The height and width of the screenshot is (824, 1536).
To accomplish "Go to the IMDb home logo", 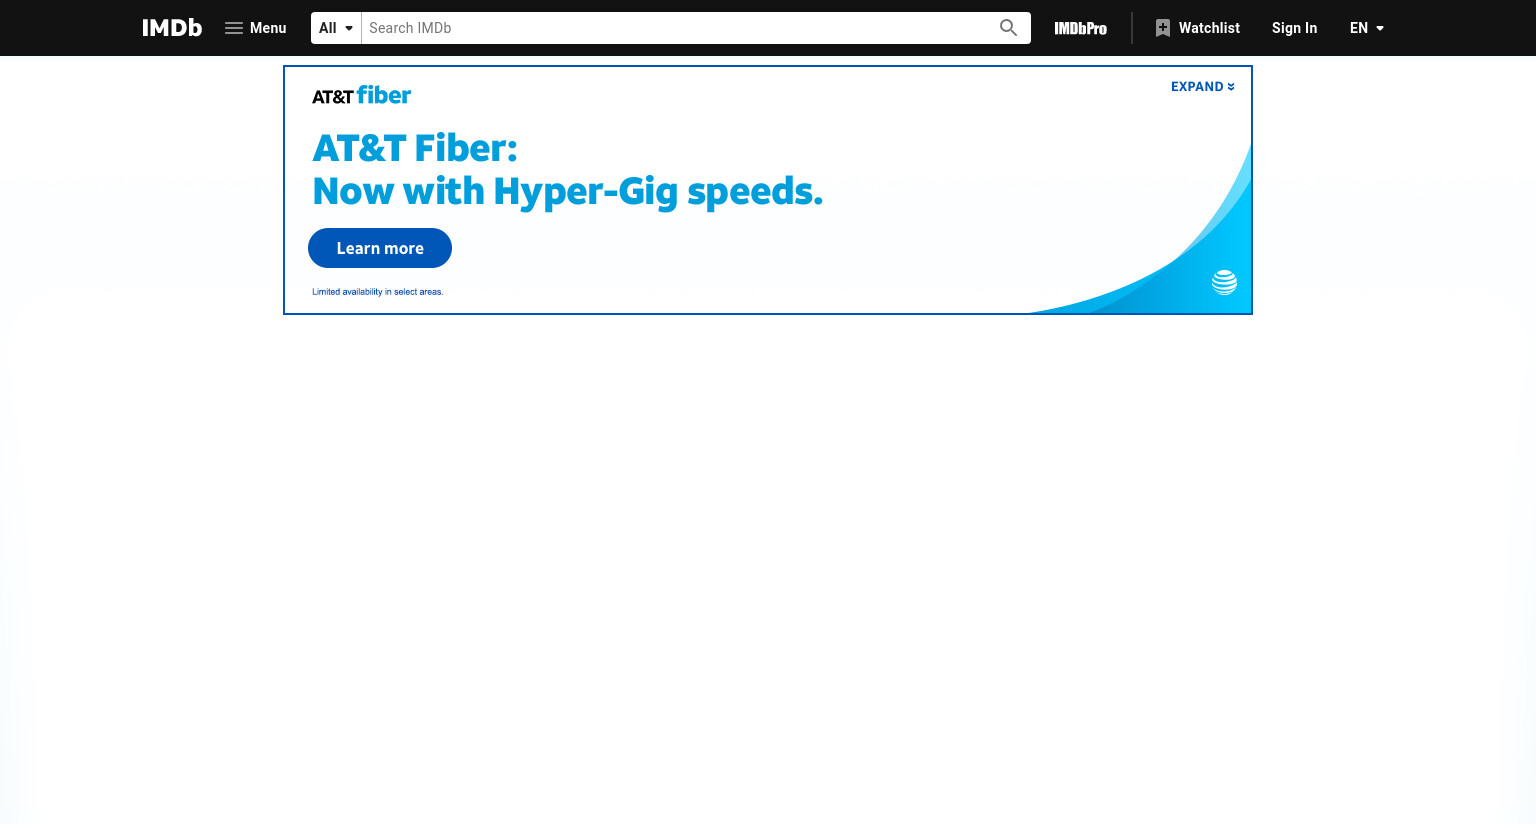I will pos(172,28).
